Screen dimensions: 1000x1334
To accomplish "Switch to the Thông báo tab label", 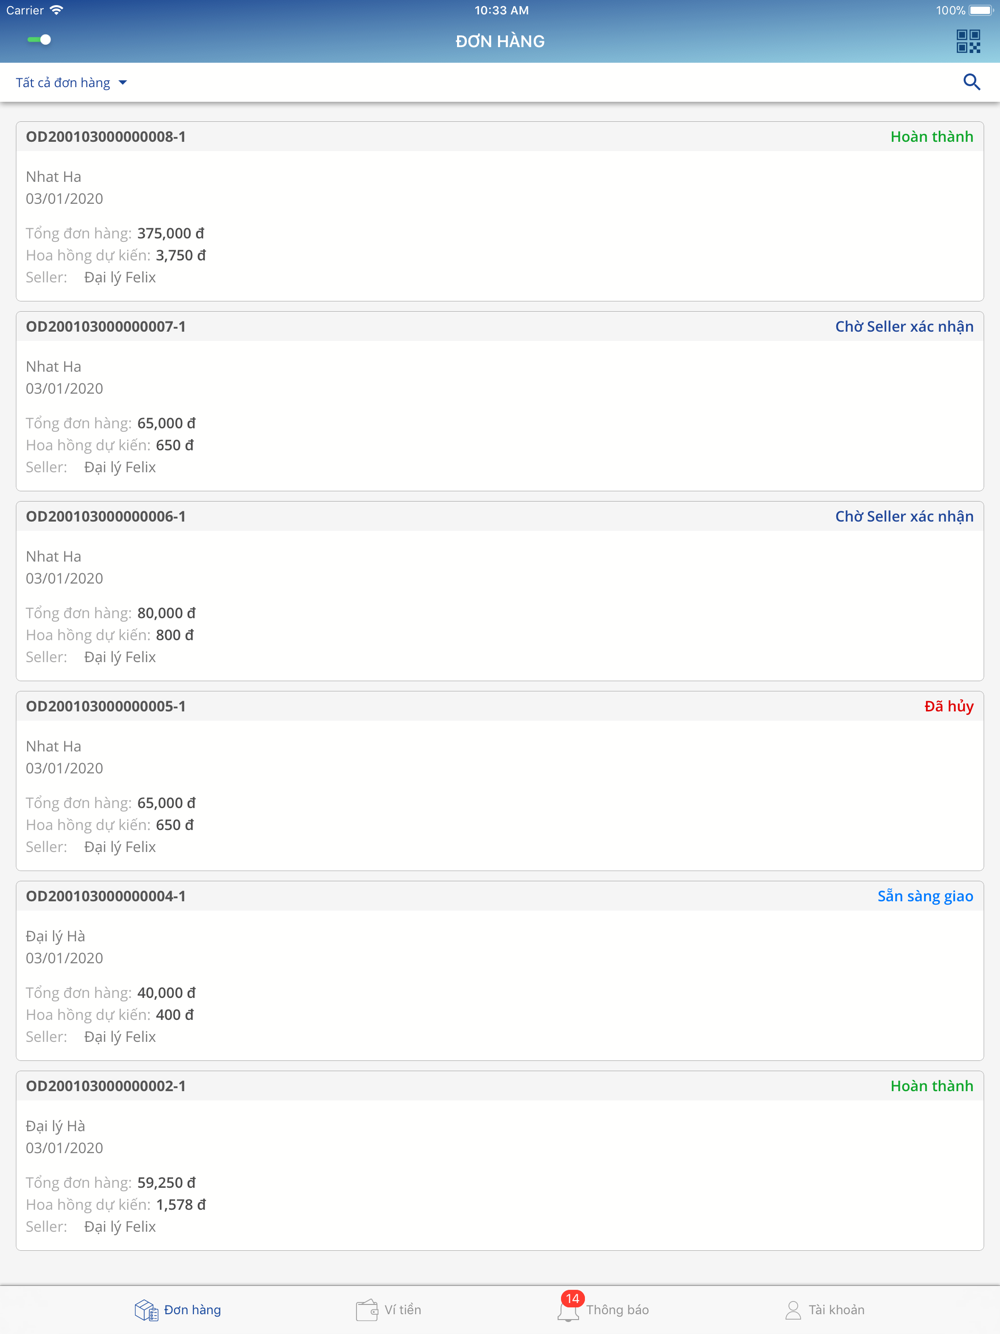I will click(x=618, y=1310).
